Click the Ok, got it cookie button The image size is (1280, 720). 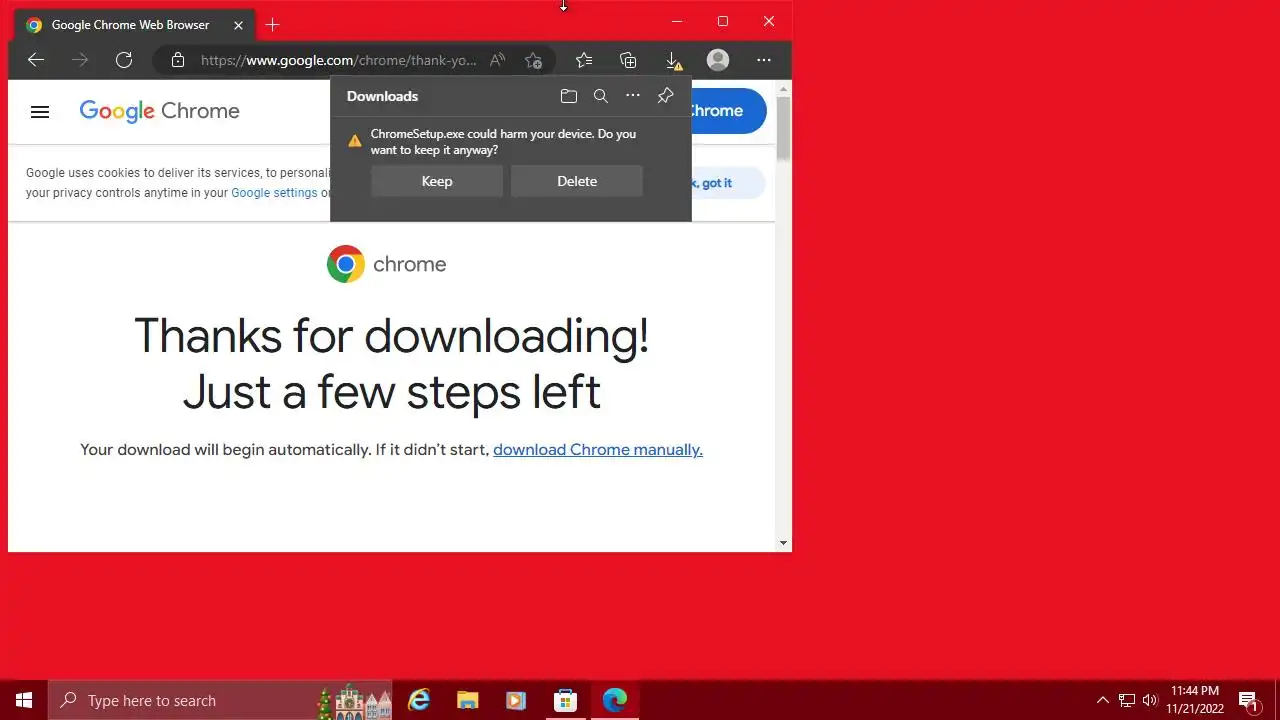point(727,183)
